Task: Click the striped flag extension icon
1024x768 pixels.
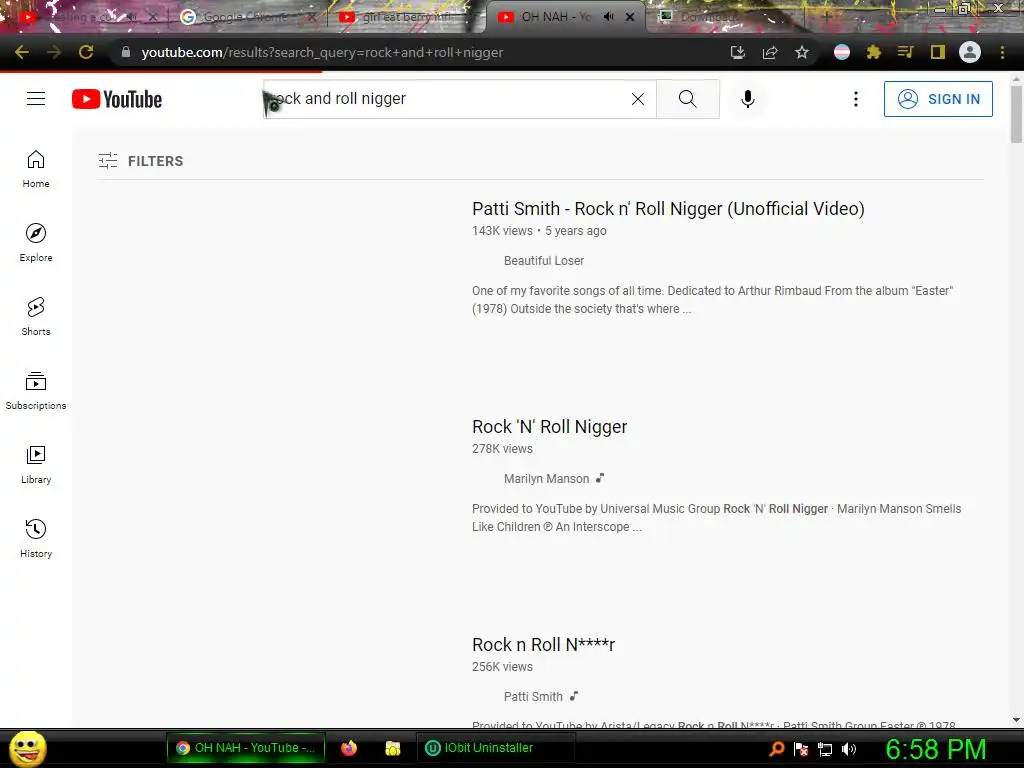Action: pos(842,52)
